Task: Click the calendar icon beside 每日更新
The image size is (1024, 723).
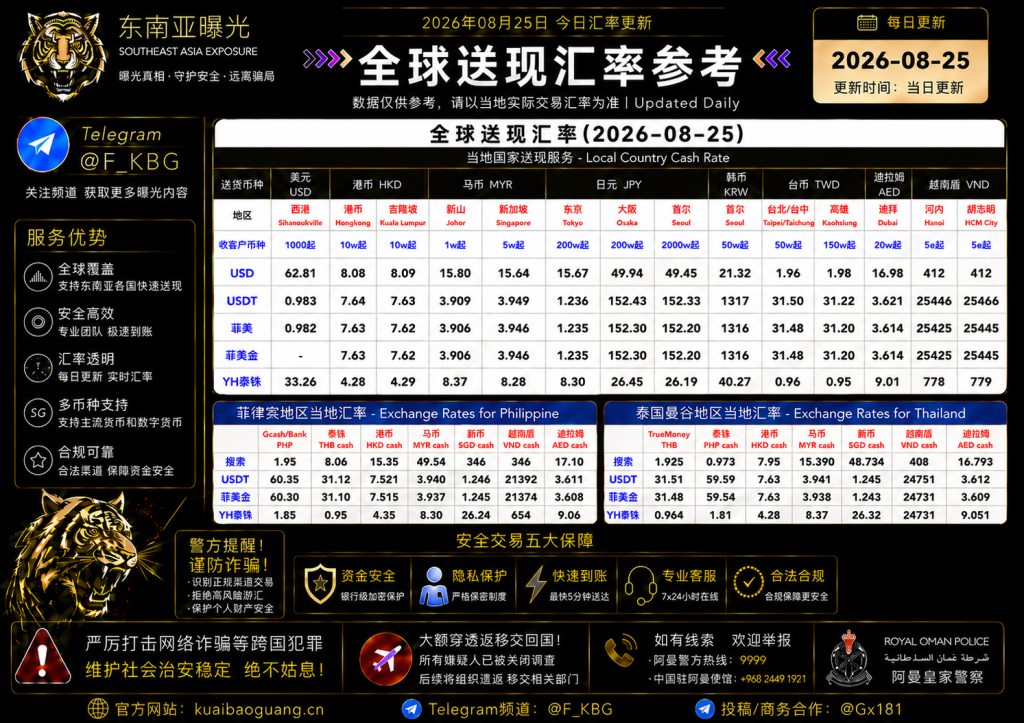Action: (867, 23)
